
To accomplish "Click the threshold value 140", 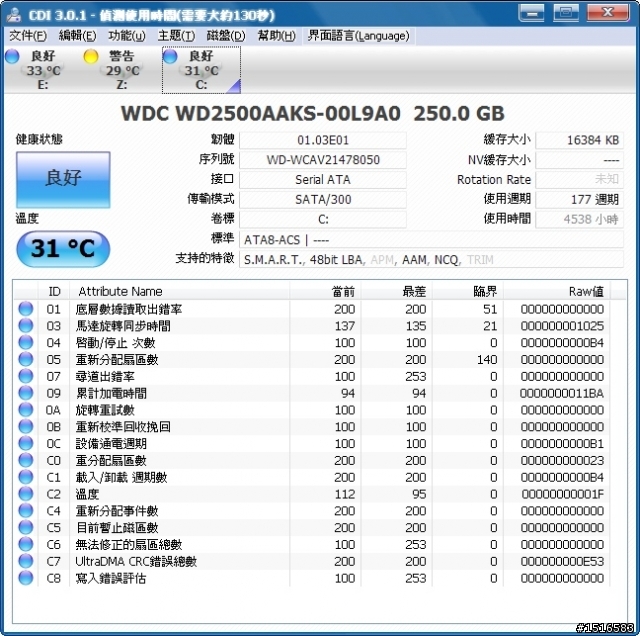I will [487, 360].
